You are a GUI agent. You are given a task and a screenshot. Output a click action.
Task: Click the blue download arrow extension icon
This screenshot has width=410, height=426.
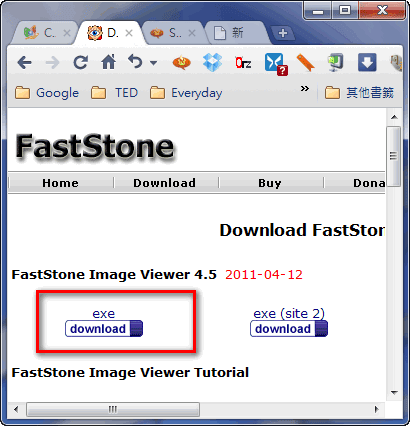(x=367, y=62)
